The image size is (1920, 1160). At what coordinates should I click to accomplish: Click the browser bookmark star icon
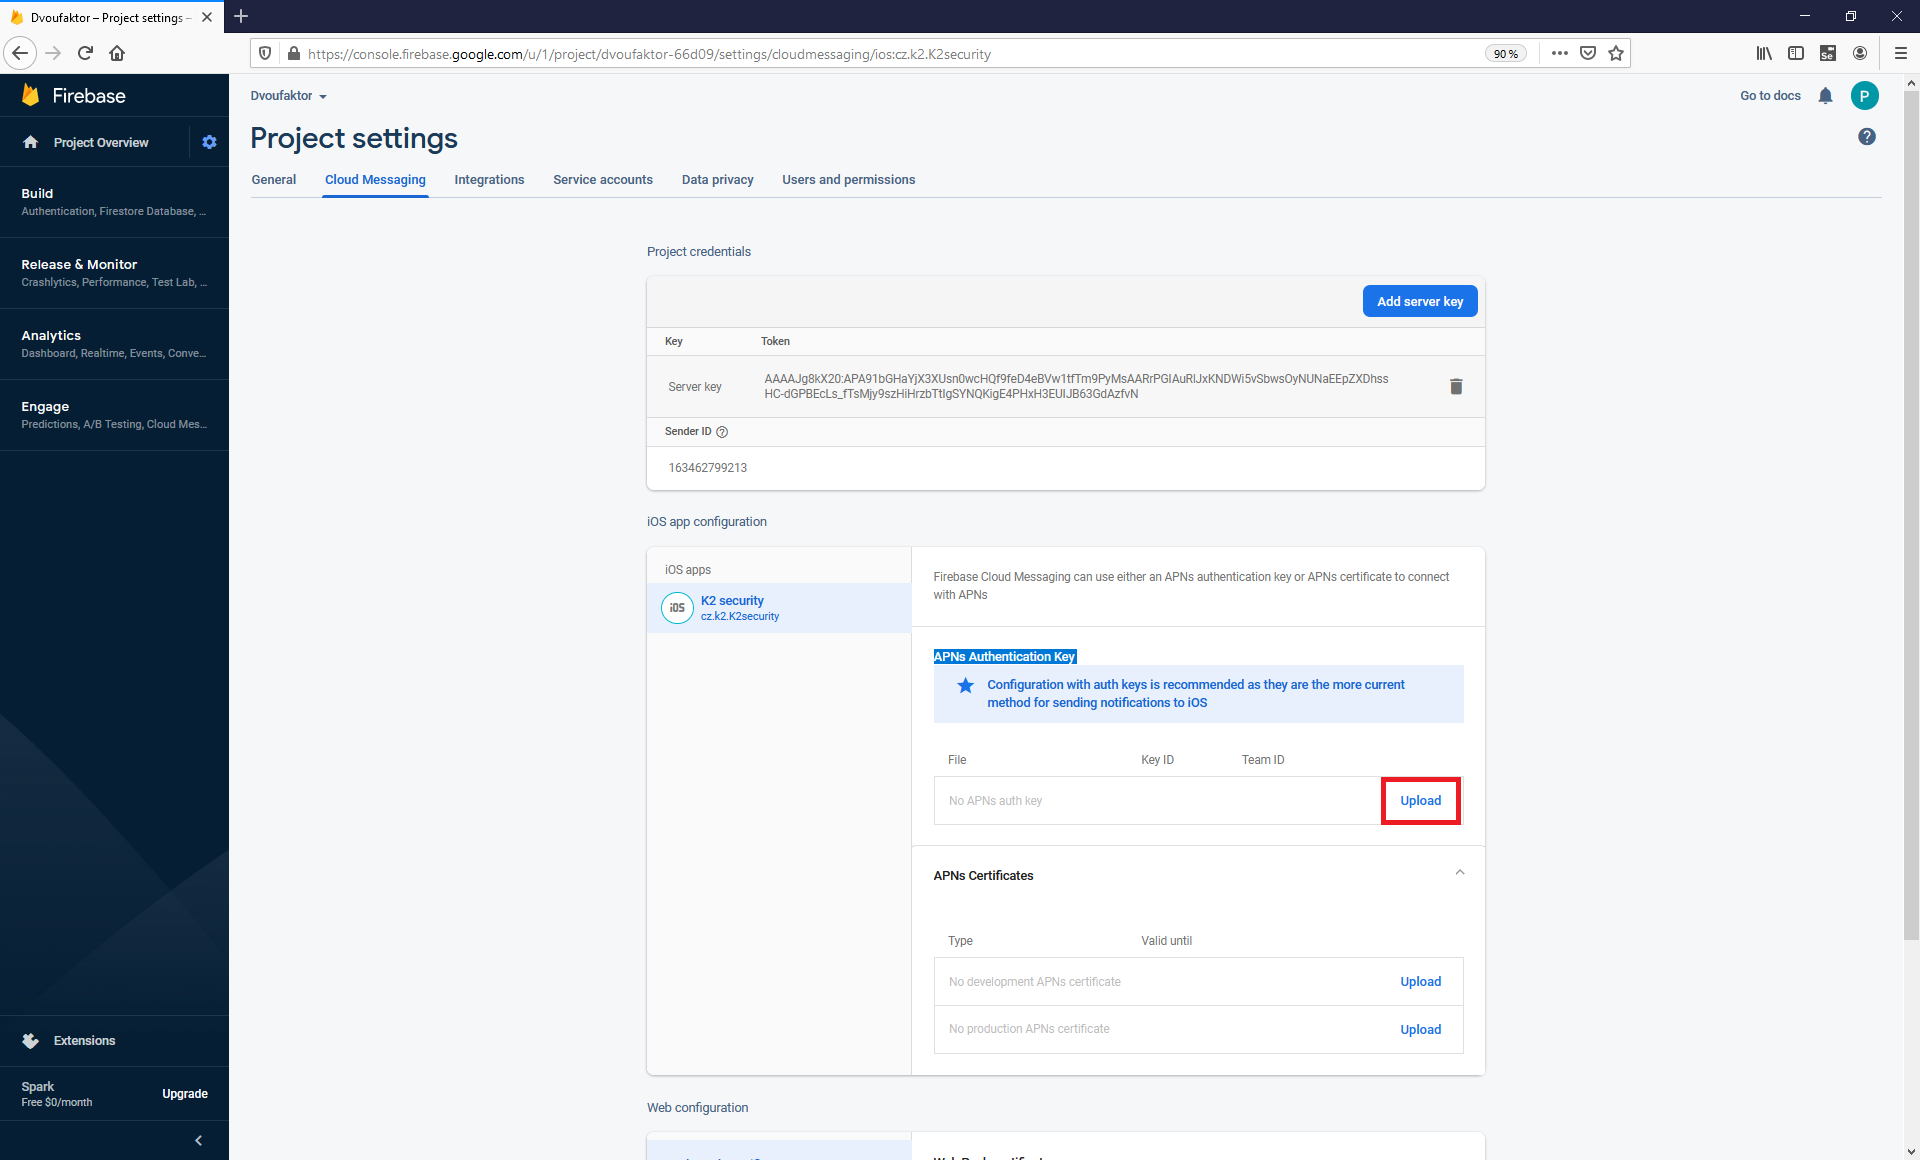click(1616, 53)
